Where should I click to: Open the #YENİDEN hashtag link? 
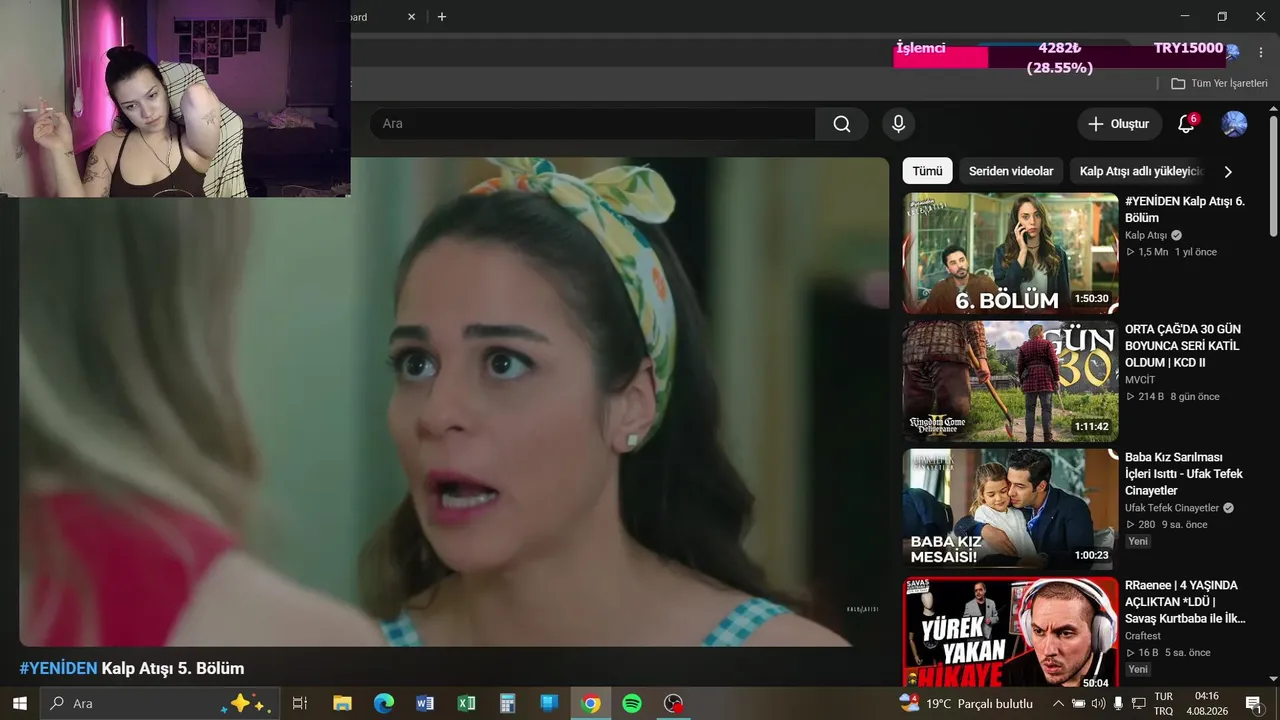(x=58, y=668)
